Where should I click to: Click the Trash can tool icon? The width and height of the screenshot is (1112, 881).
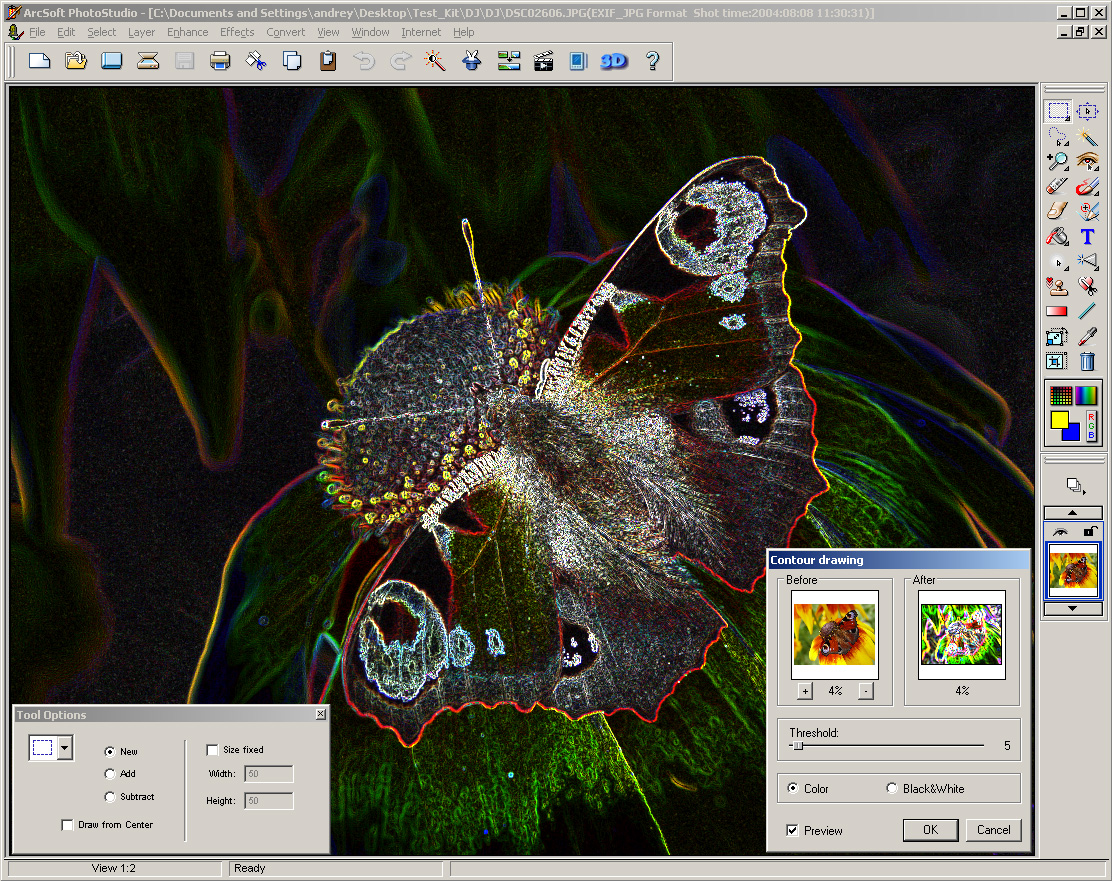click(1088, 362)
